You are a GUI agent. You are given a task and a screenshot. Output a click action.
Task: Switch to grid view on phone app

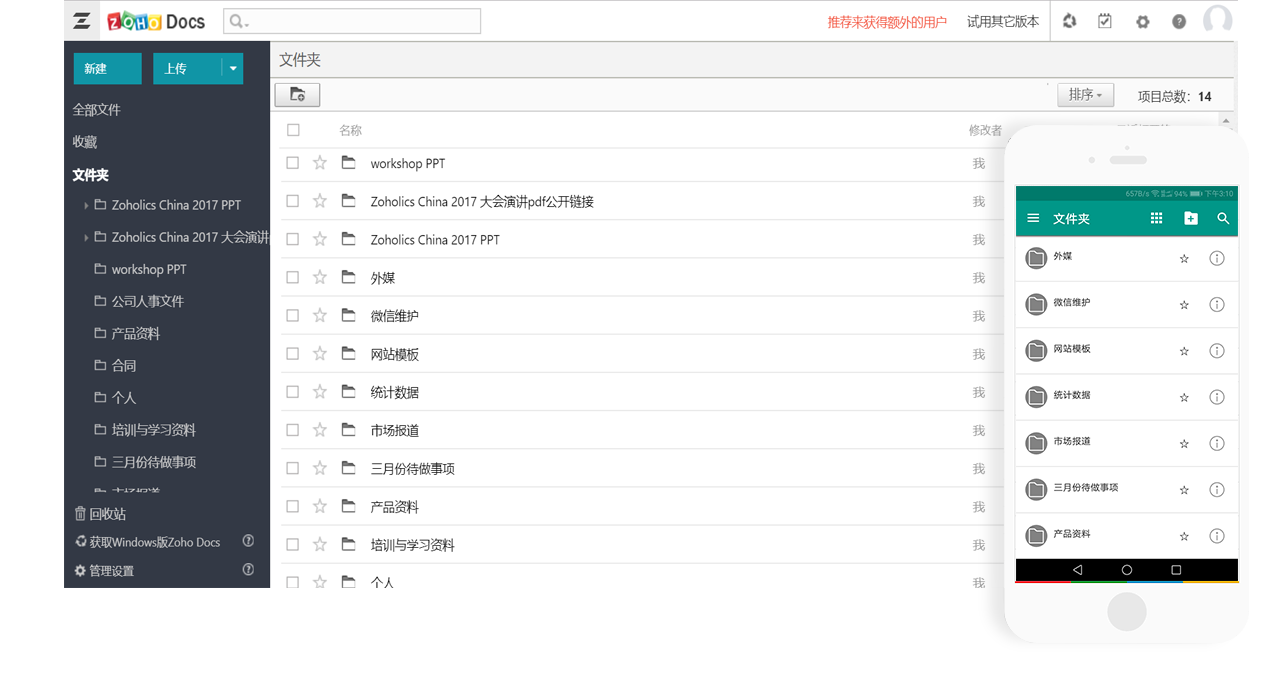tap(1156, 218)
